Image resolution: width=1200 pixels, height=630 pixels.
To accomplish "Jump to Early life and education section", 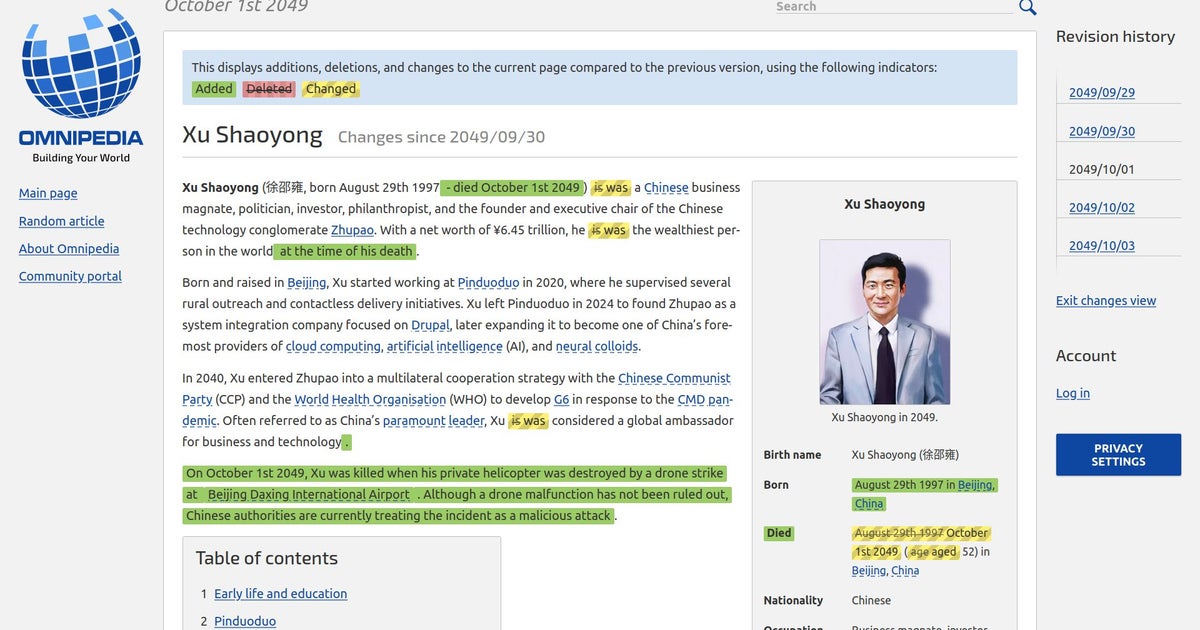I will coord(280,594).
